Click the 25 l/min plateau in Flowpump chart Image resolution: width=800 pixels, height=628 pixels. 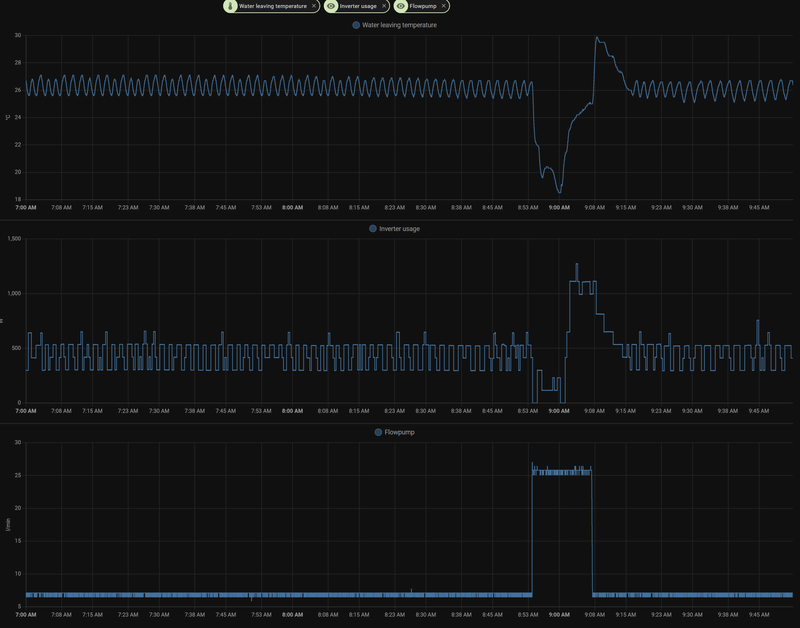pyautogui.click(x=562, y=472)
